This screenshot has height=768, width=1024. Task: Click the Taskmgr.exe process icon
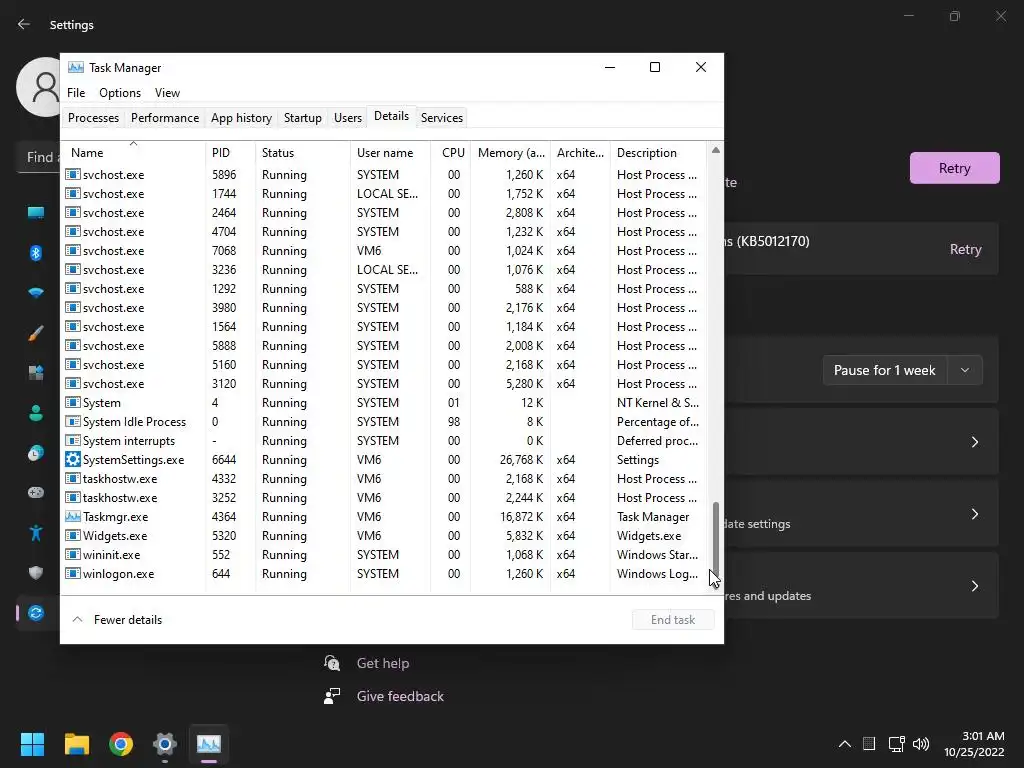[72, 517]
